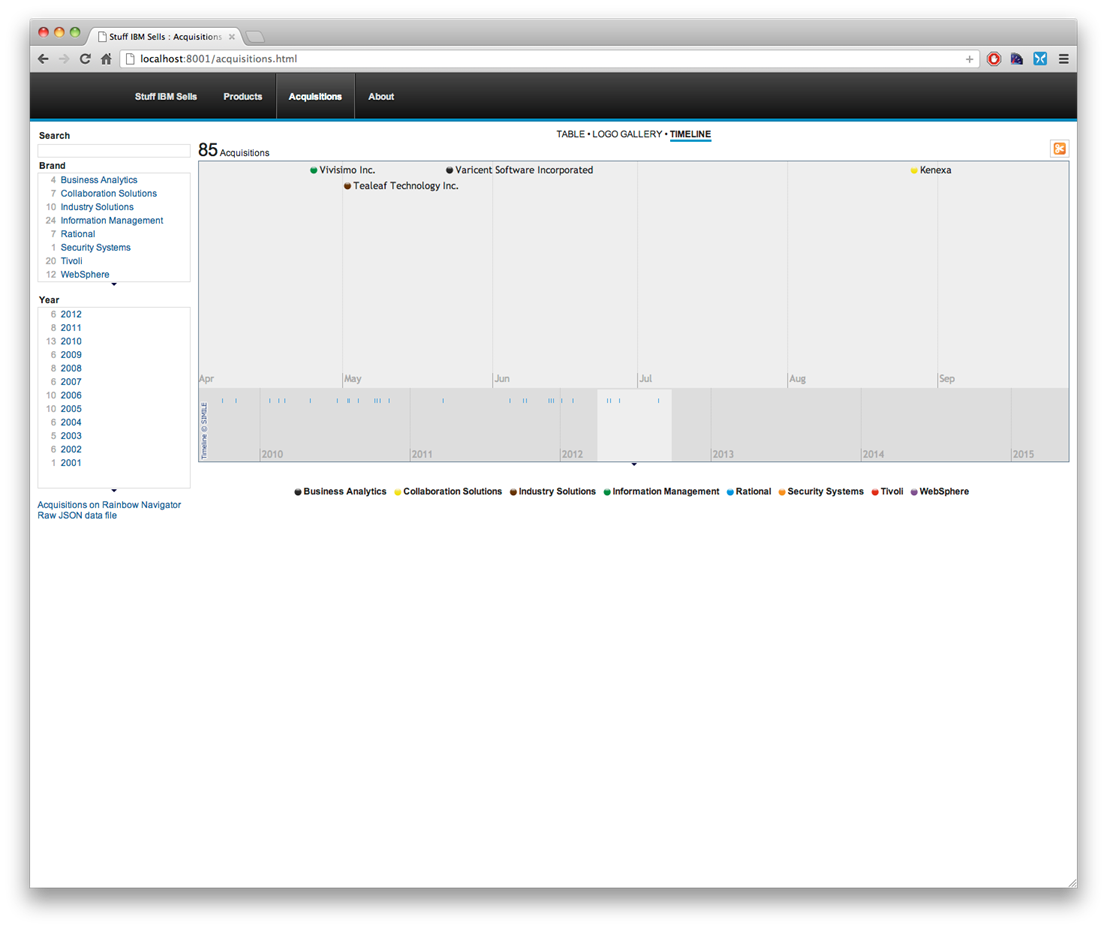Image resolution: width=1107 pixels, height=929 pixels.
Task: Filter by Rational brand
Action: [x=78, y=234]
